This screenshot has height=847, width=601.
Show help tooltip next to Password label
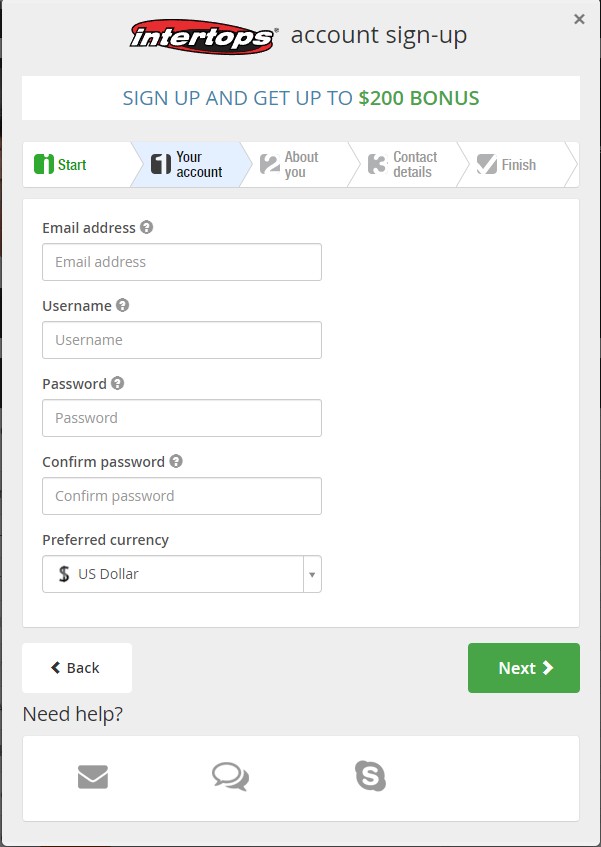coord(117,383)
